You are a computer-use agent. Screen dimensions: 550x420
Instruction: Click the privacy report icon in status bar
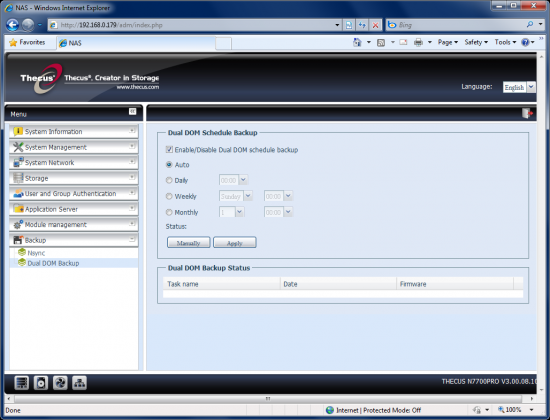point(477,409)
